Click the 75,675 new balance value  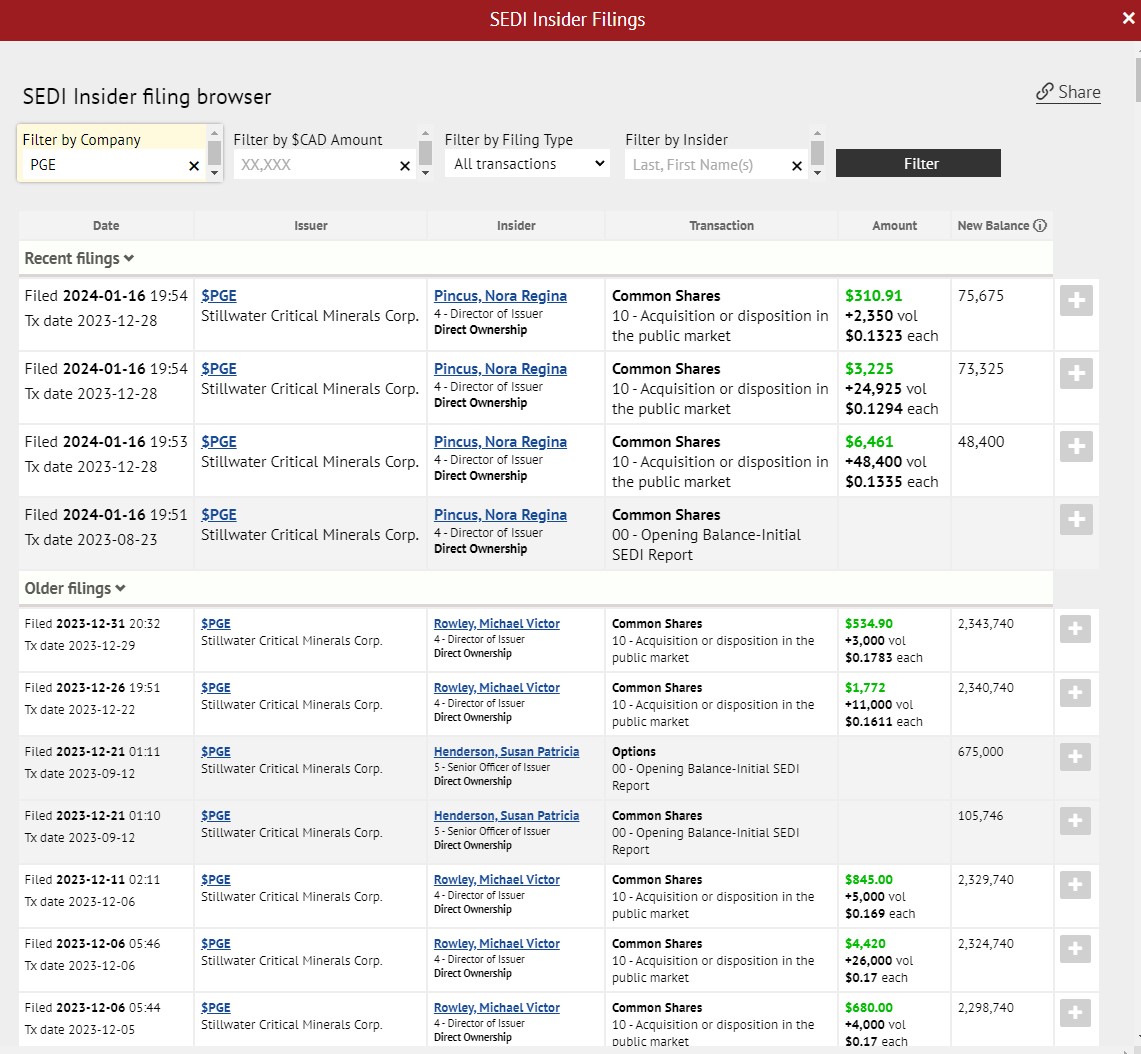(980, 296)
